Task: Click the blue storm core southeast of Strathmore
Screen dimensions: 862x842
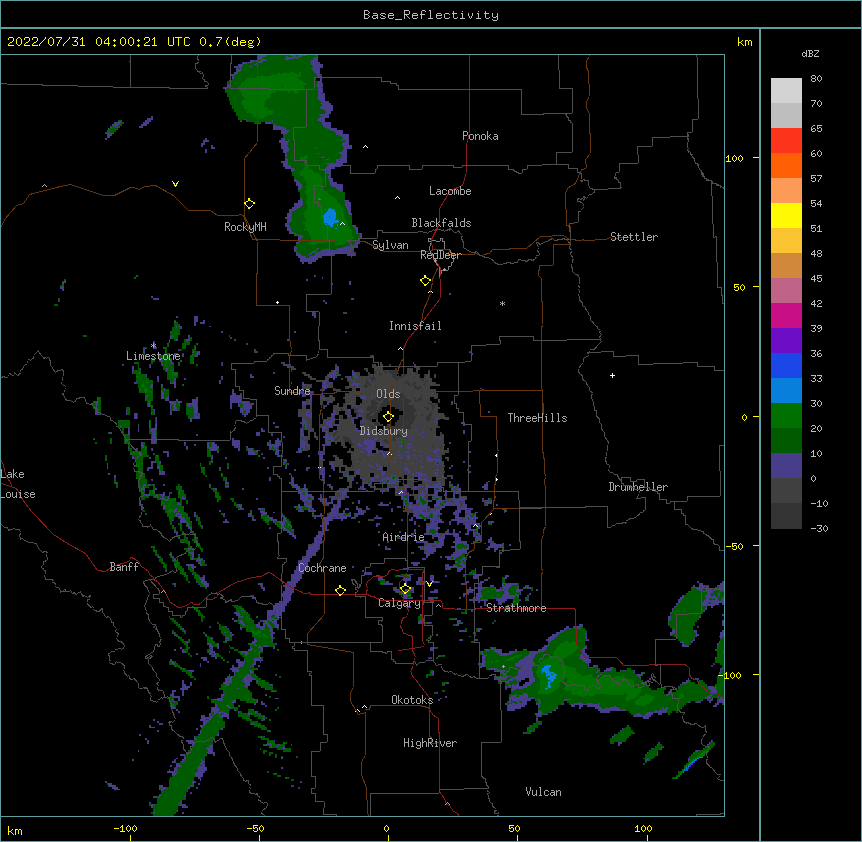Action: pyautogui.click(x=549, y=675)
